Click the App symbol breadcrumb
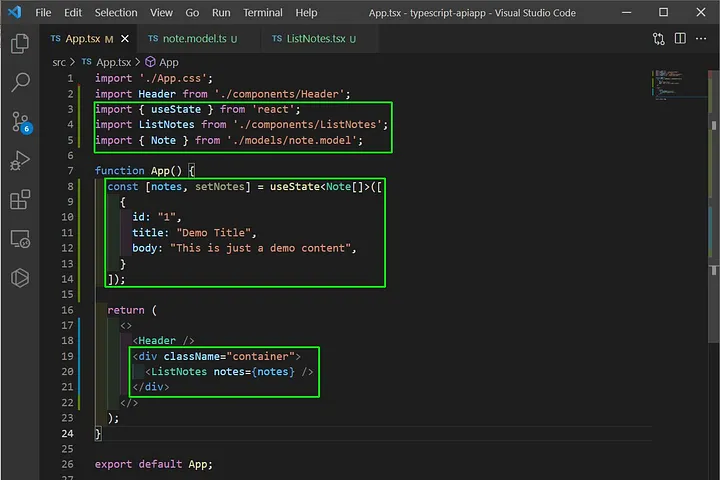The image size is (720, 480). pyautogui.click(x=169, y=62)
